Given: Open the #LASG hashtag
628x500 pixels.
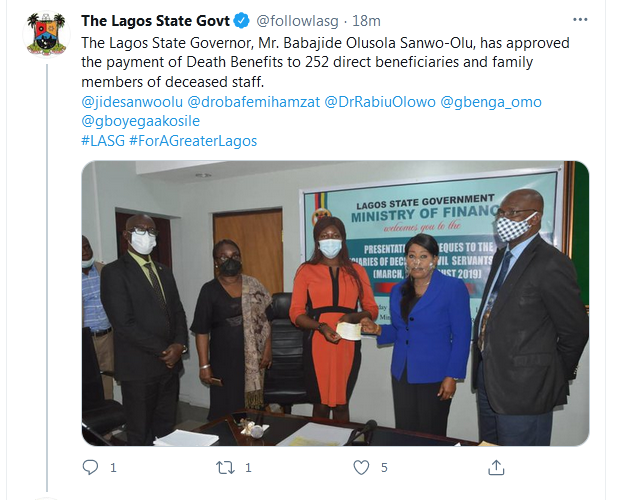Looking at the screenshot, I should pyautogui.click(x=103, y=141).
